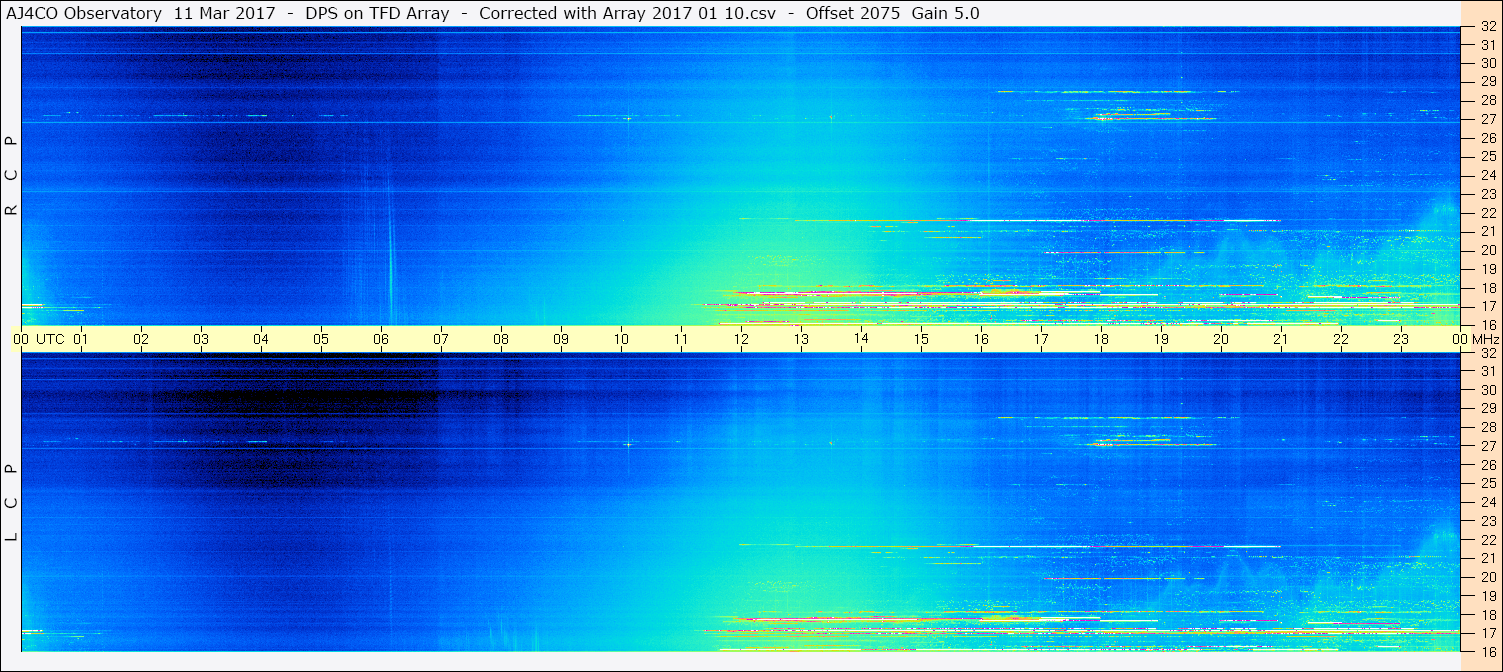
Task: Click the 11 hour mark on time axis
Action: point(681,339)
